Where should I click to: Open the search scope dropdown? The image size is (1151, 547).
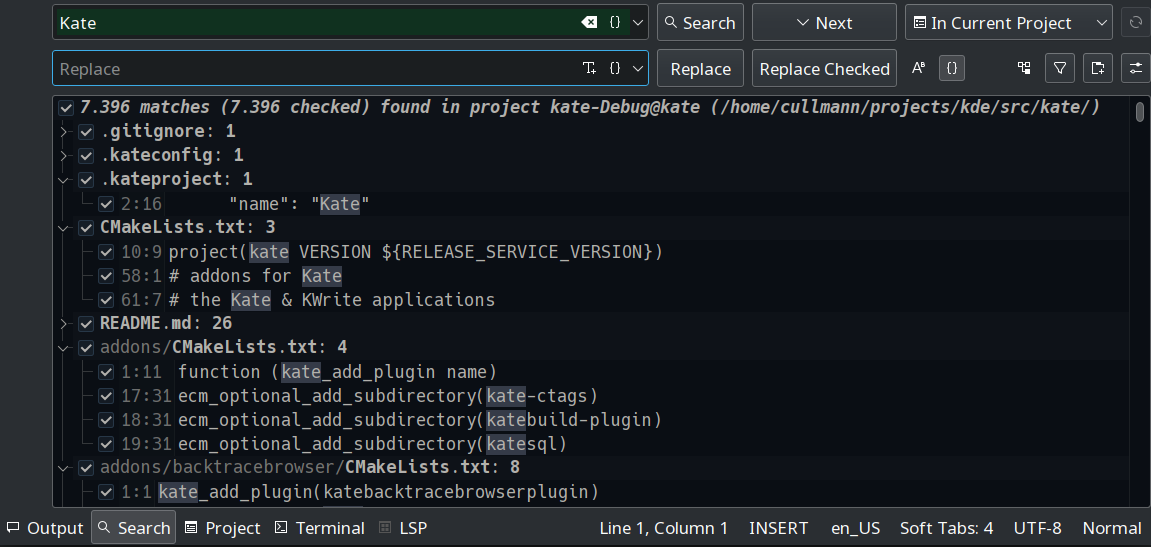(x=1008, y=22)
